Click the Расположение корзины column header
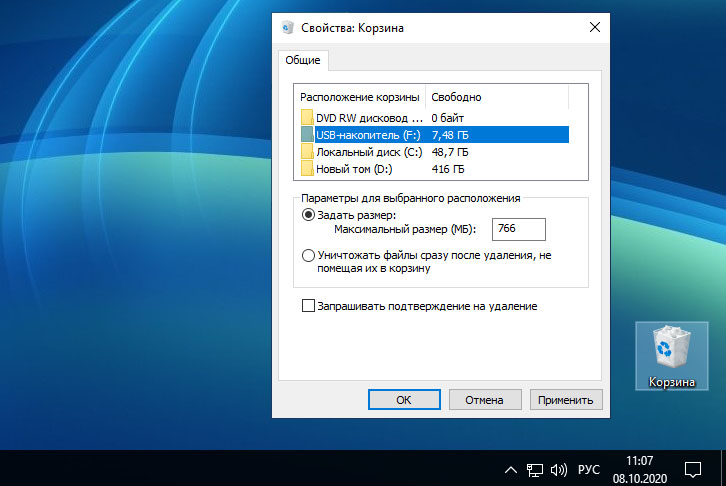This screenshot has height=486, width=726. (360, 97)
